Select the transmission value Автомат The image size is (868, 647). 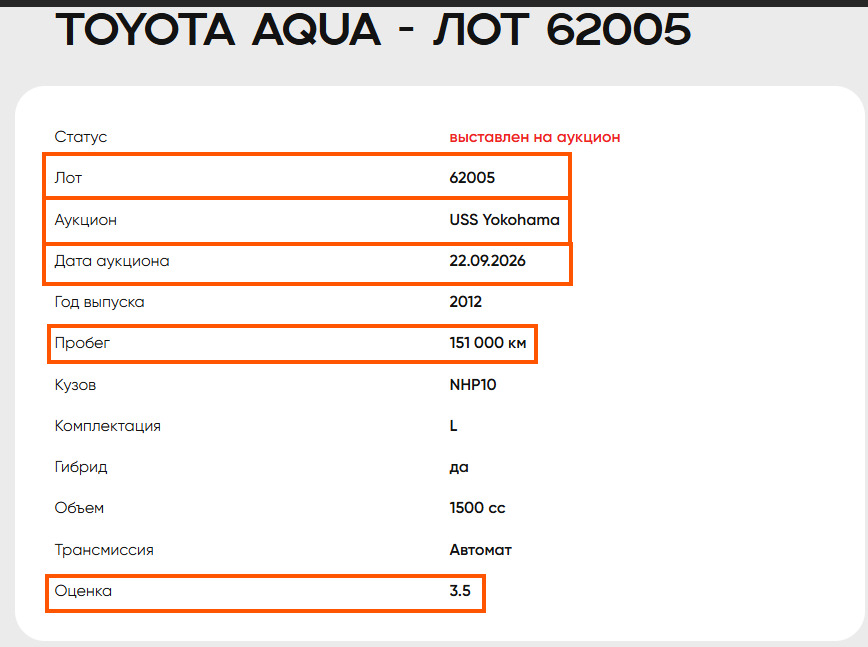point(480,550)
